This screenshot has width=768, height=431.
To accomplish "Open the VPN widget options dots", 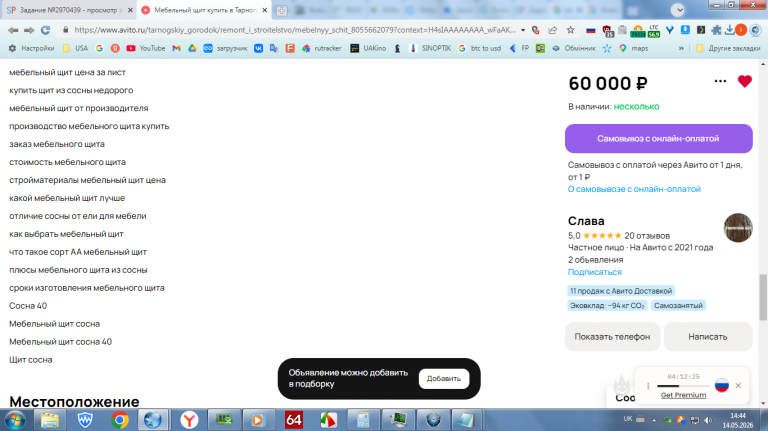I will pyautogui.click(x=648, y=386).
